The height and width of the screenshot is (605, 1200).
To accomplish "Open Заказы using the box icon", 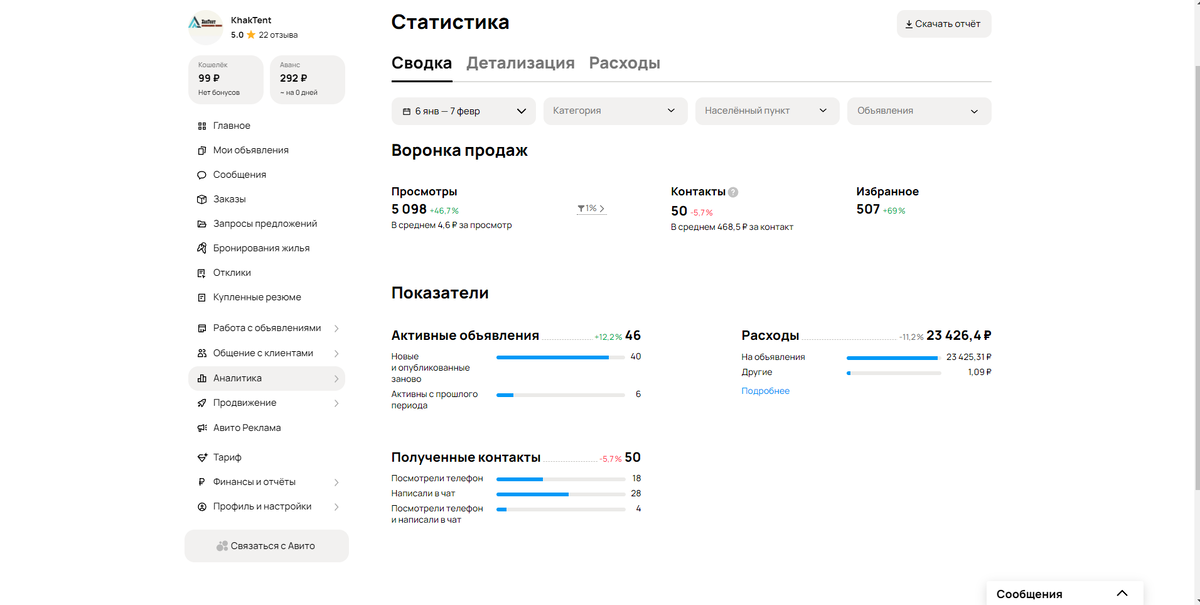I will click(201, 199).
